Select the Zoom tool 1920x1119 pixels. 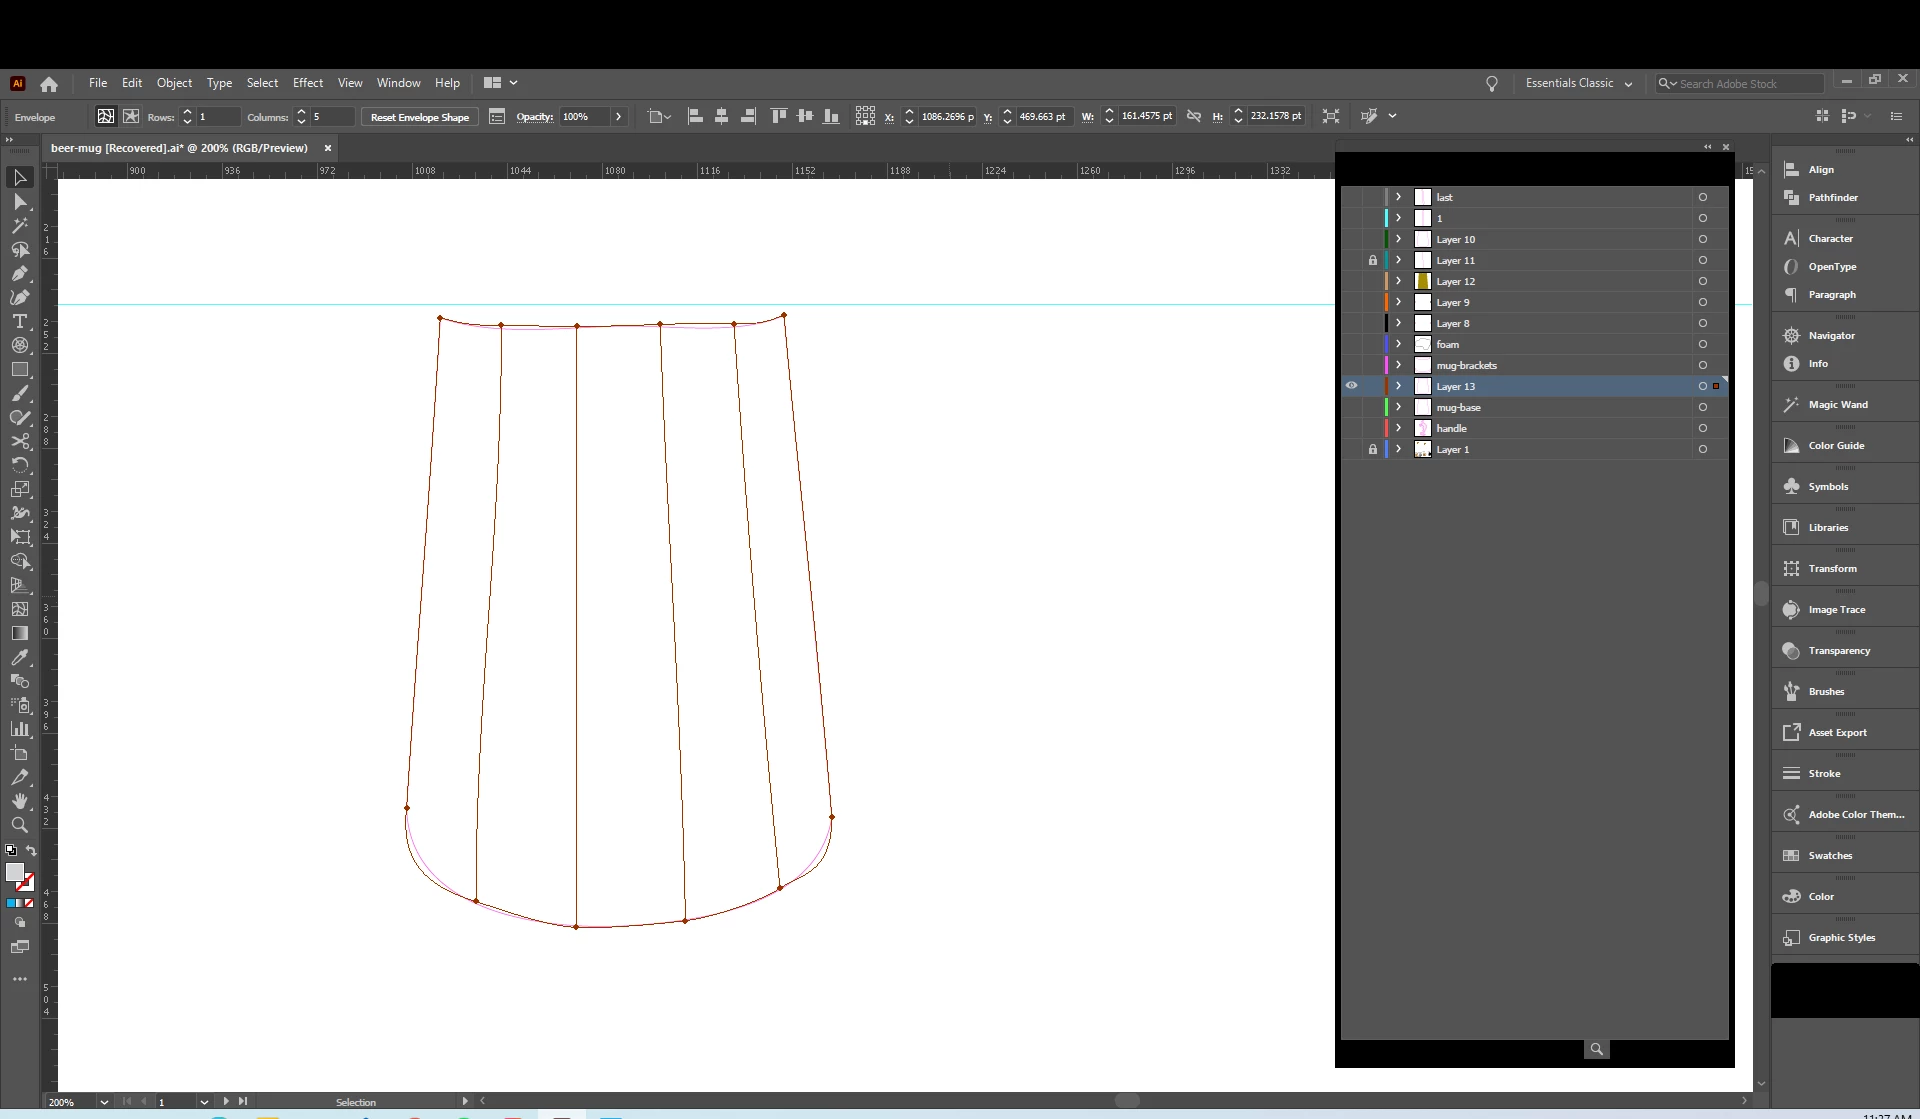[x=20, y=825]
